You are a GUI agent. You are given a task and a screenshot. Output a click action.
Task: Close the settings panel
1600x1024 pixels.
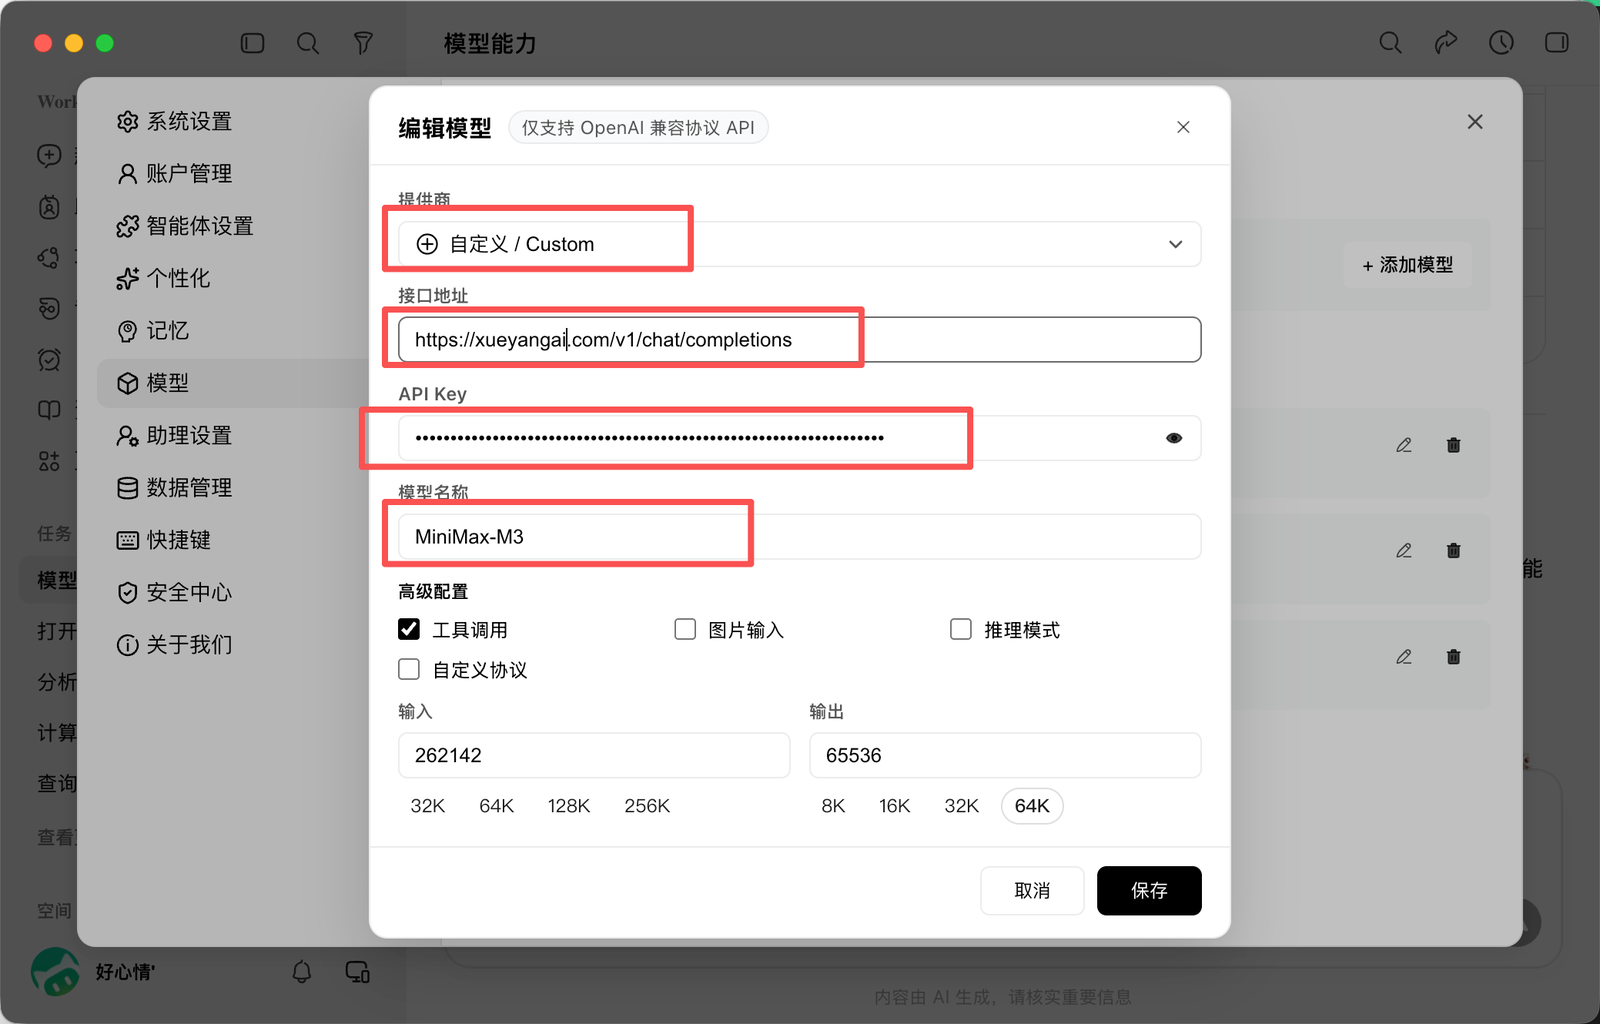[x=1475, y=122]
